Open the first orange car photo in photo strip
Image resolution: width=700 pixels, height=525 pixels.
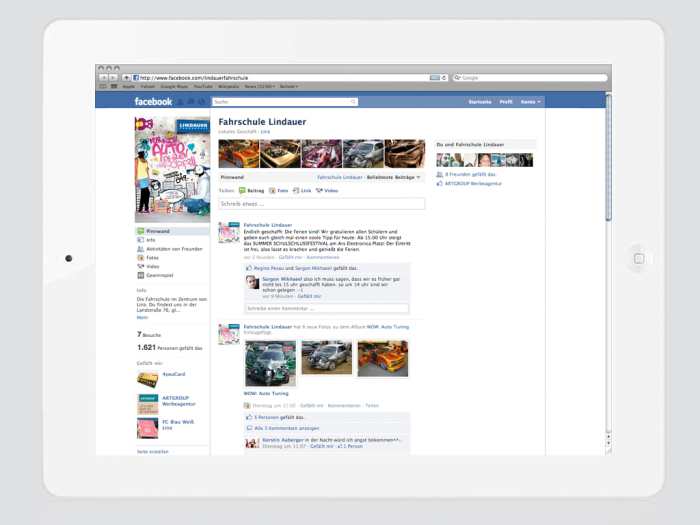(238, 154)
